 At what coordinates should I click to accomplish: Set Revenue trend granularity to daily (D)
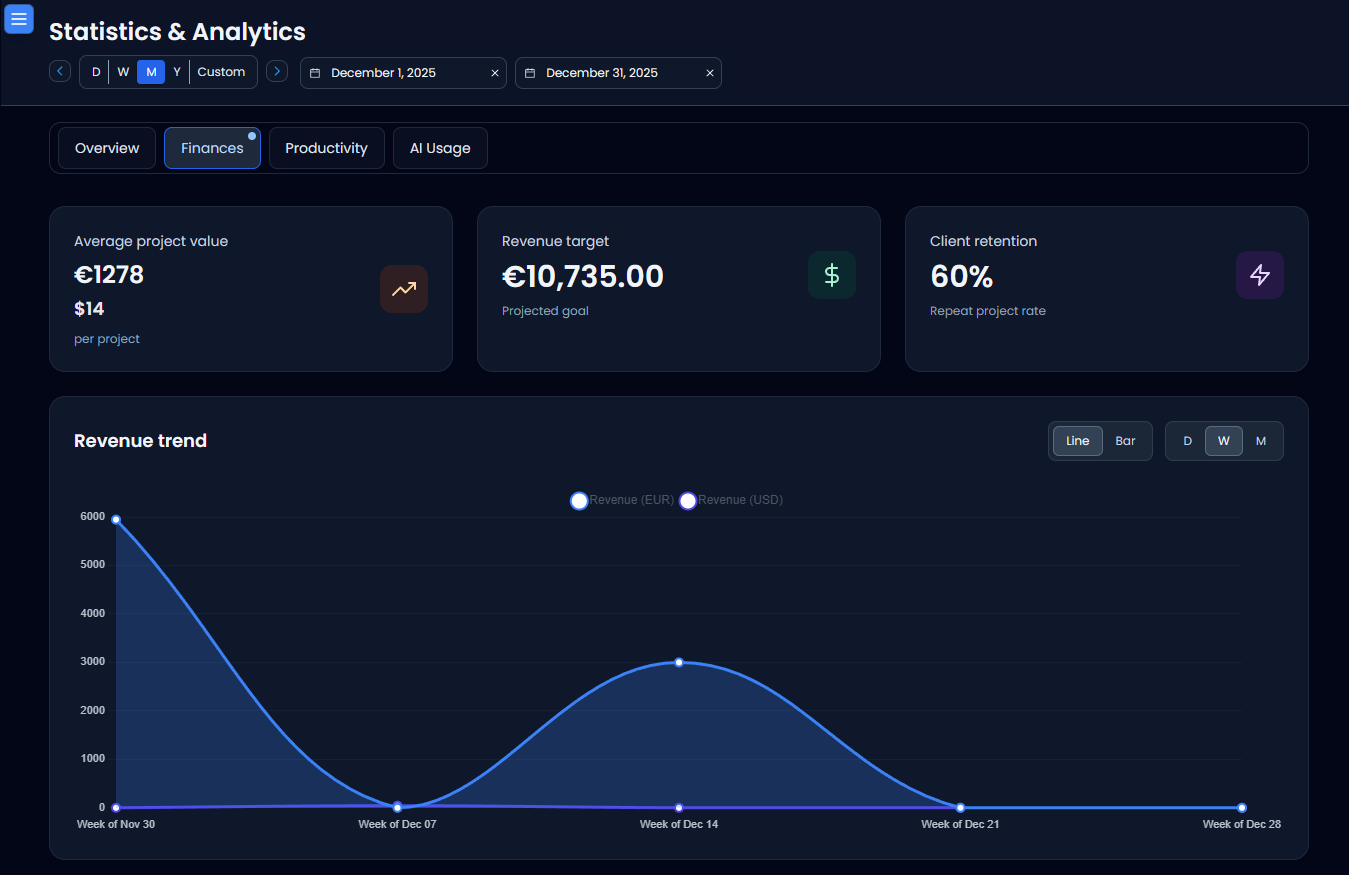pos(1187,440)
